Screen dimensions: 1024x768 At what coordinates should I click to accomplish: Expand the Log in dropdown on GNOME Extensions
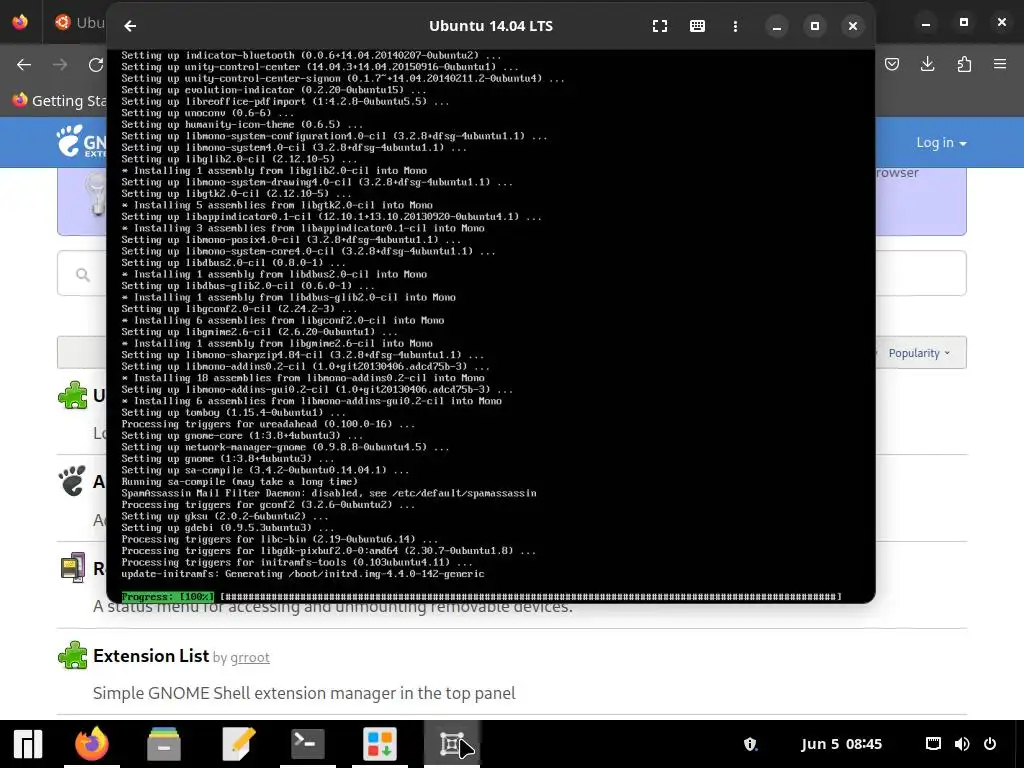click(941, 142)
